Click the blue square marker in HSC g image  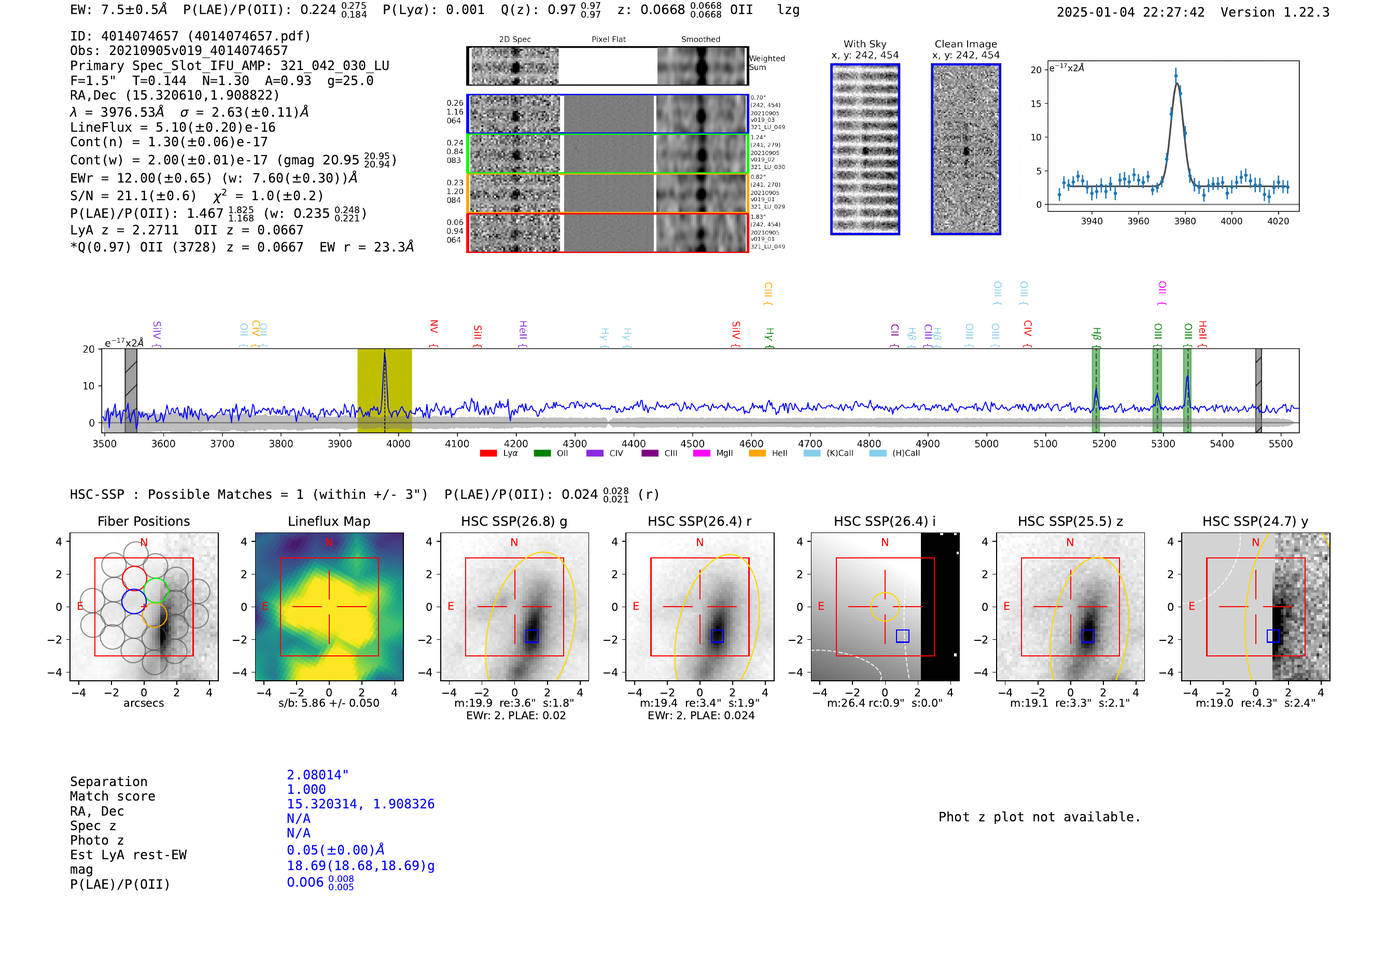[x=532, y=636]
